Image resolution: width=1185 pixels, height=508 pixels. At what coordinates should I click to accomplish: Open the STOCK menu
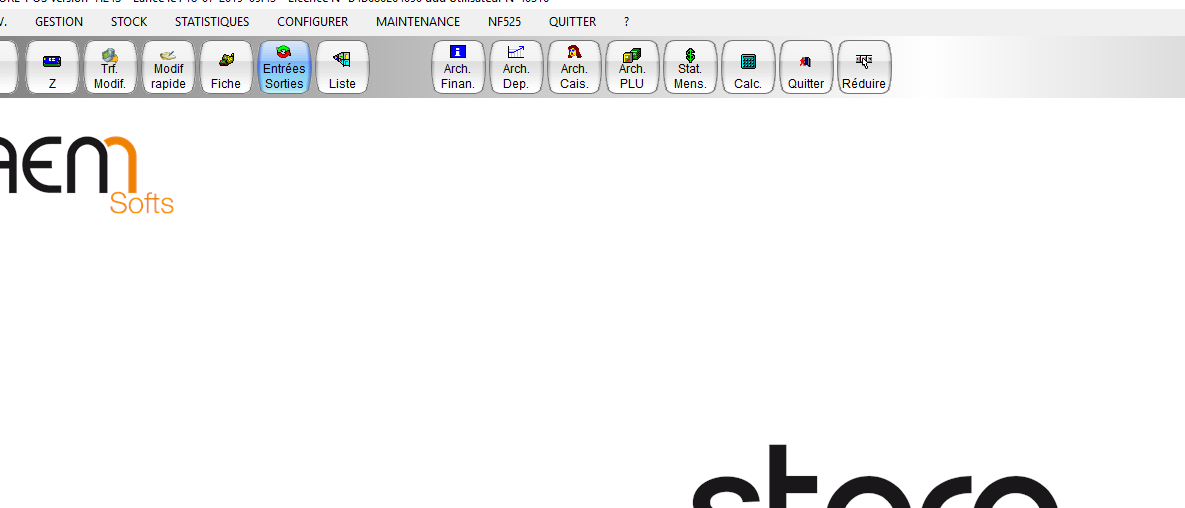pos(129,22)
